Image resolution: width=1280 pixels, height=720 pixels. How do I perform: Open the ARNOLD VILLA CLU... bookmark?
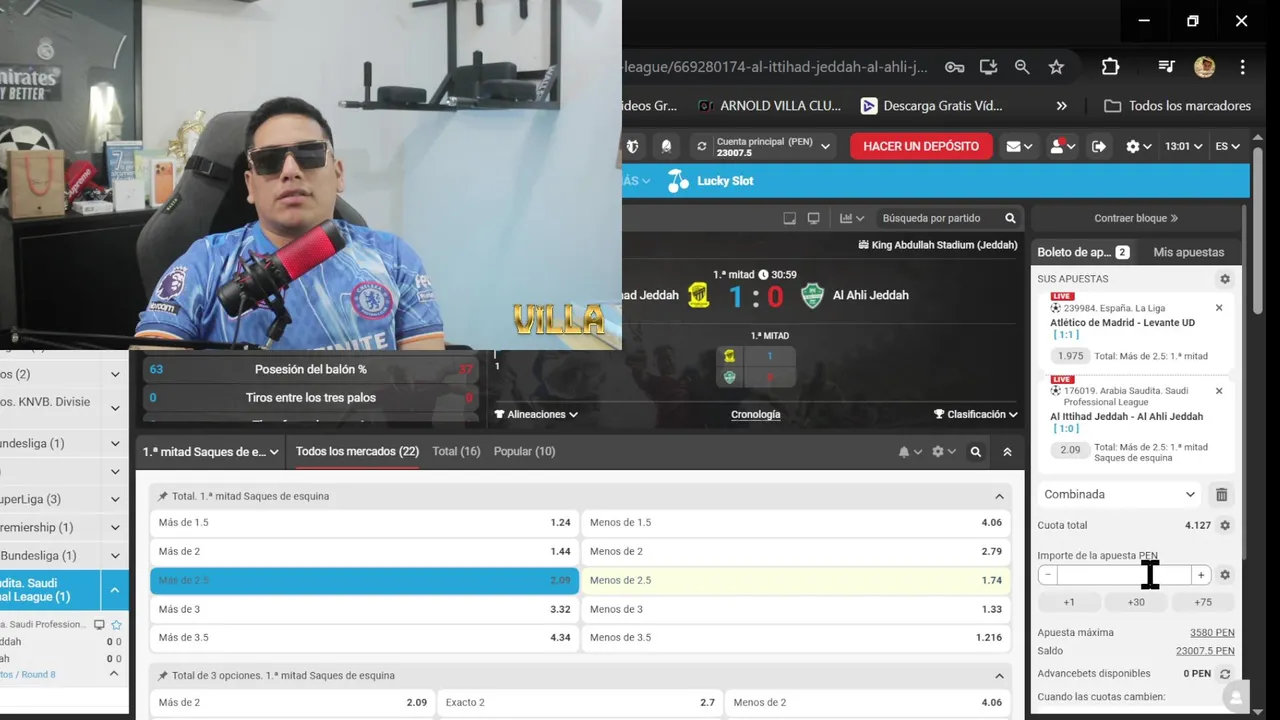point(770,106)
